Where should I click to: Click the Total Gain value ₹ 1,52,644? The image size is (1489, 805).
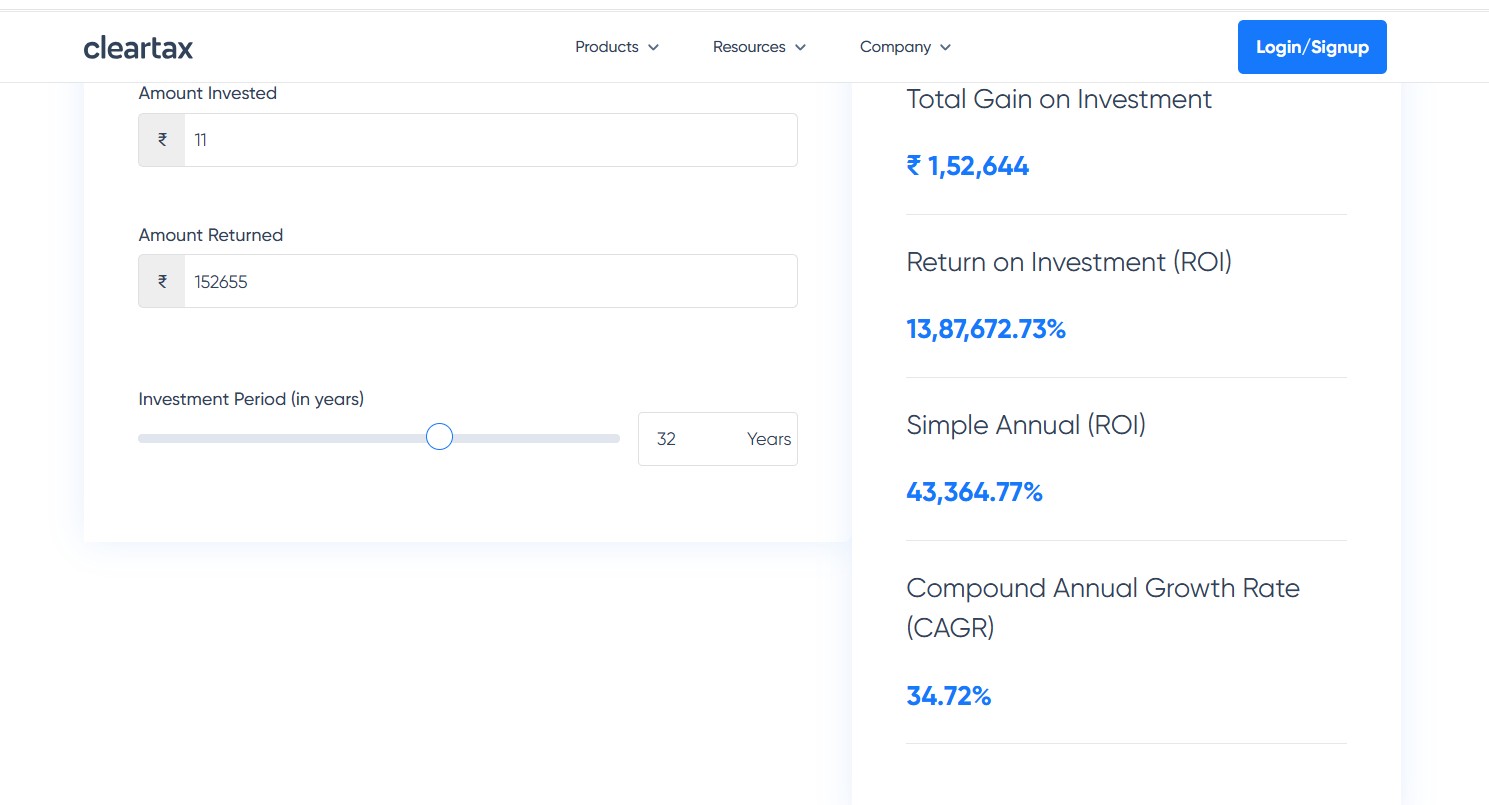click(967, 166)
